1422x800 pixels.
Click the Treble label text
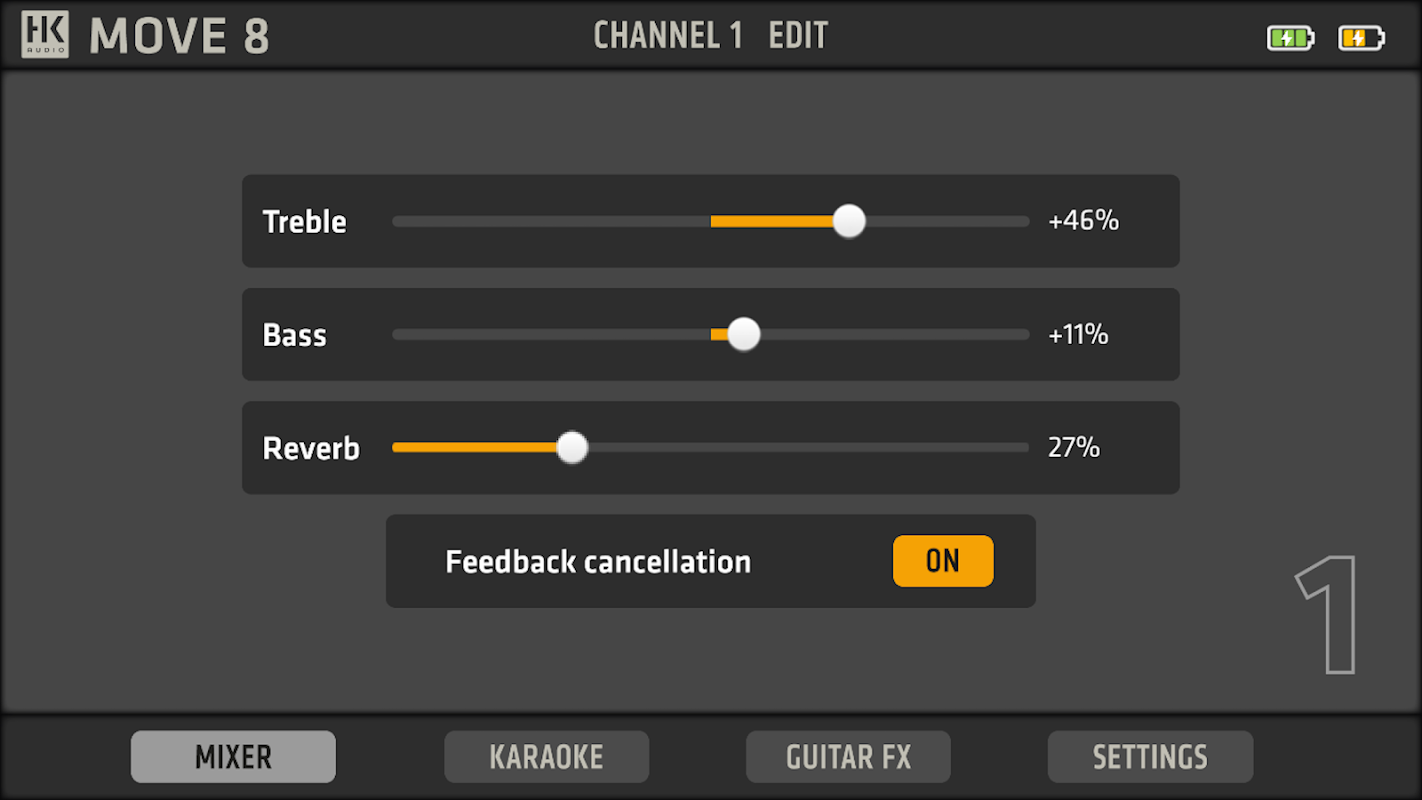coord(304,221)
